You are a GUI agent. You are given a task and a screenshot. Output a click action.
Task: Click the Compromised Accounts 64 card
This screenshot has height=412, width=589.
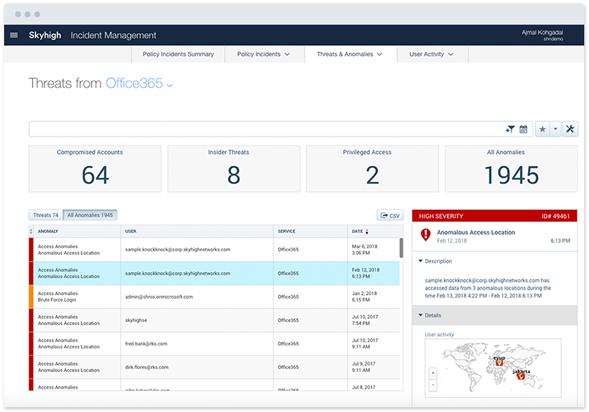(x=95, y=169)
